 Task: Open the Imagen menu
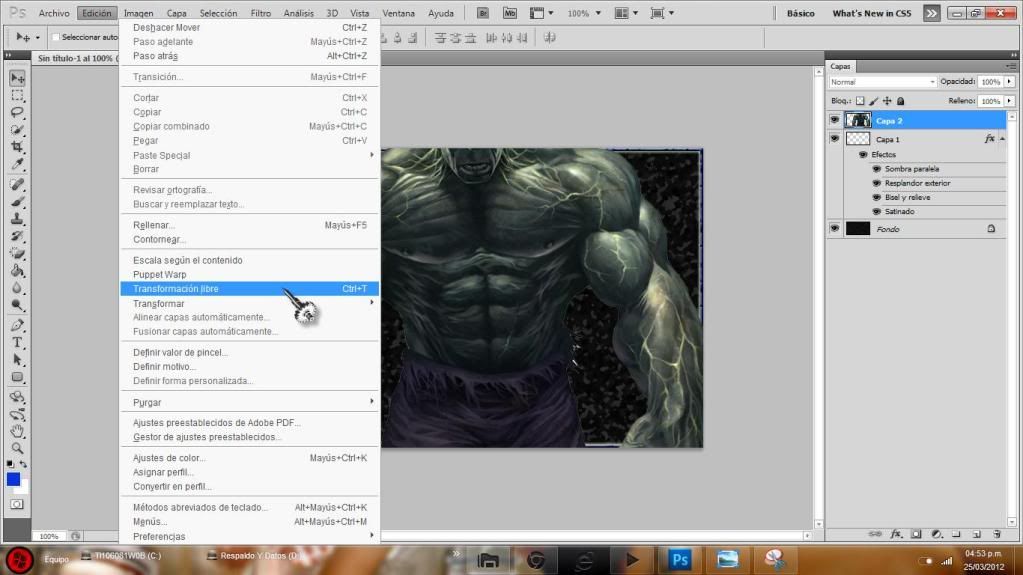tap(138, 13)
